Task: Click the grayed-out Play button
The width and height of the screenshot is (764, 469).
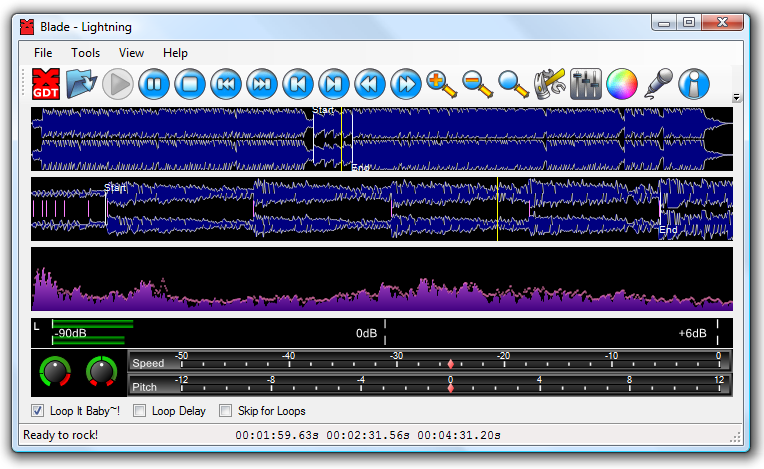Action: point(117,84)
